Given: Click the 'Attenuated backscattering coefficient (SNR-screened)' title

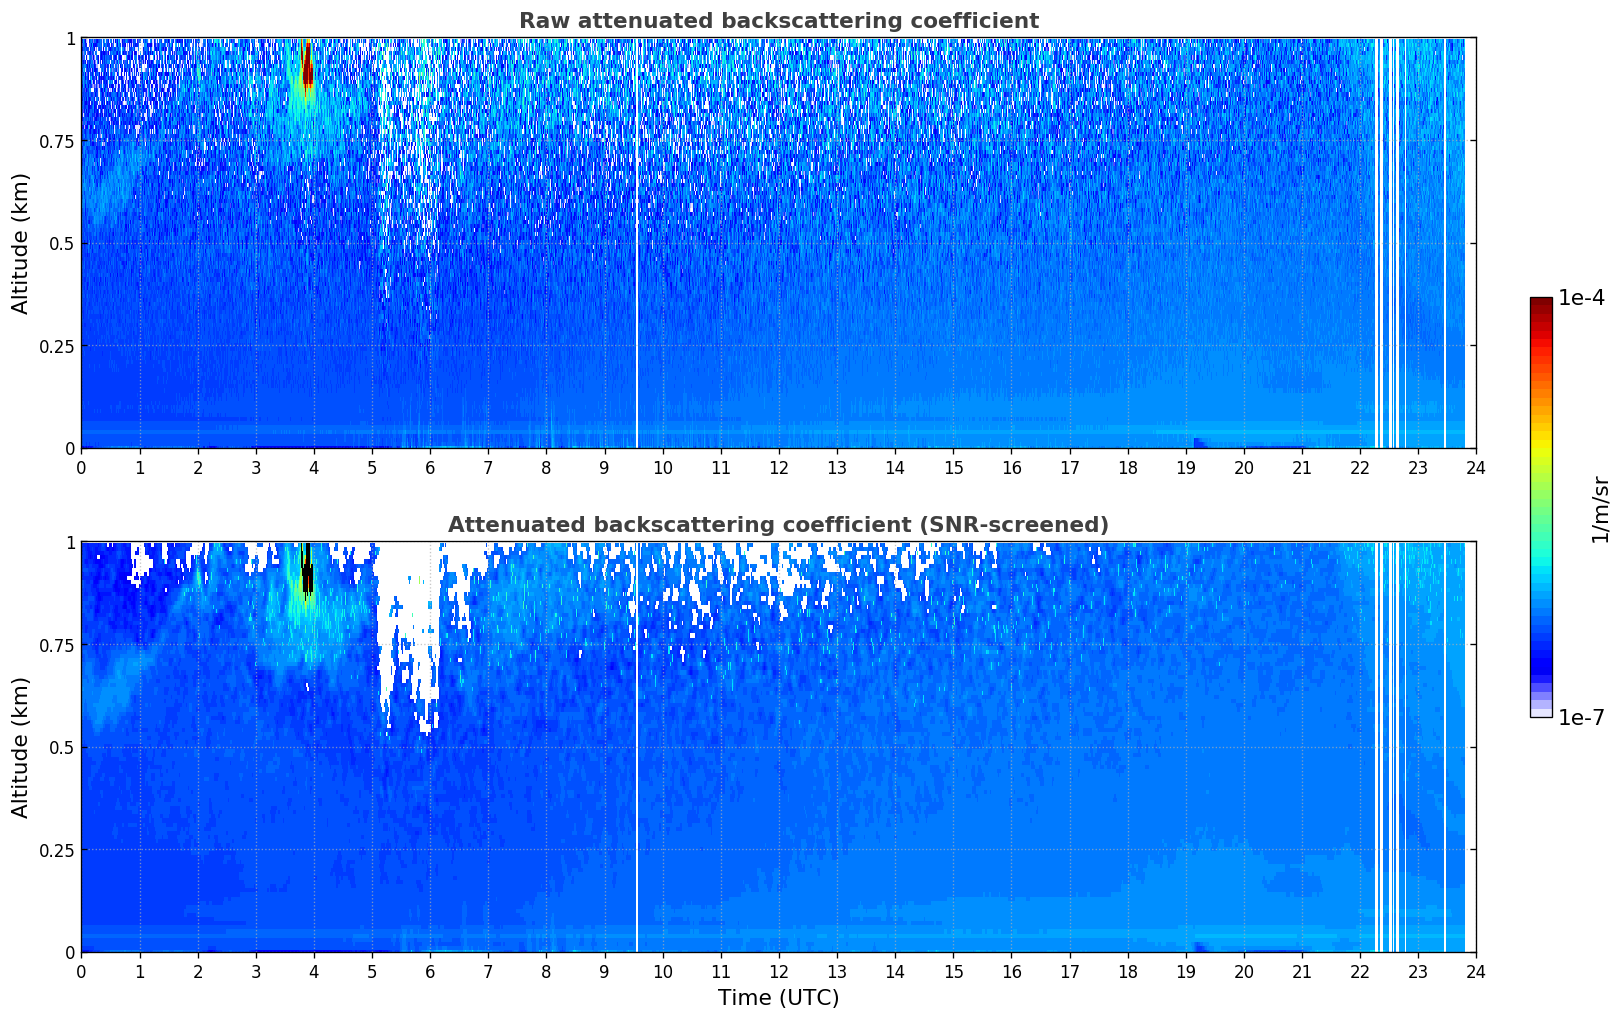Looking at the screenshot, I should pos(778,525).
